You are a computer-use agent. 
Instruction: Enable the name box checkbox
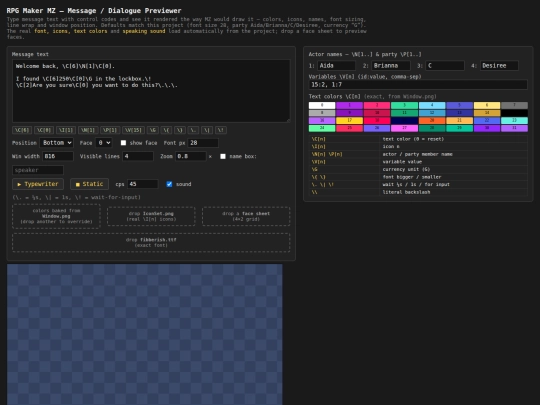coord(223,156)
